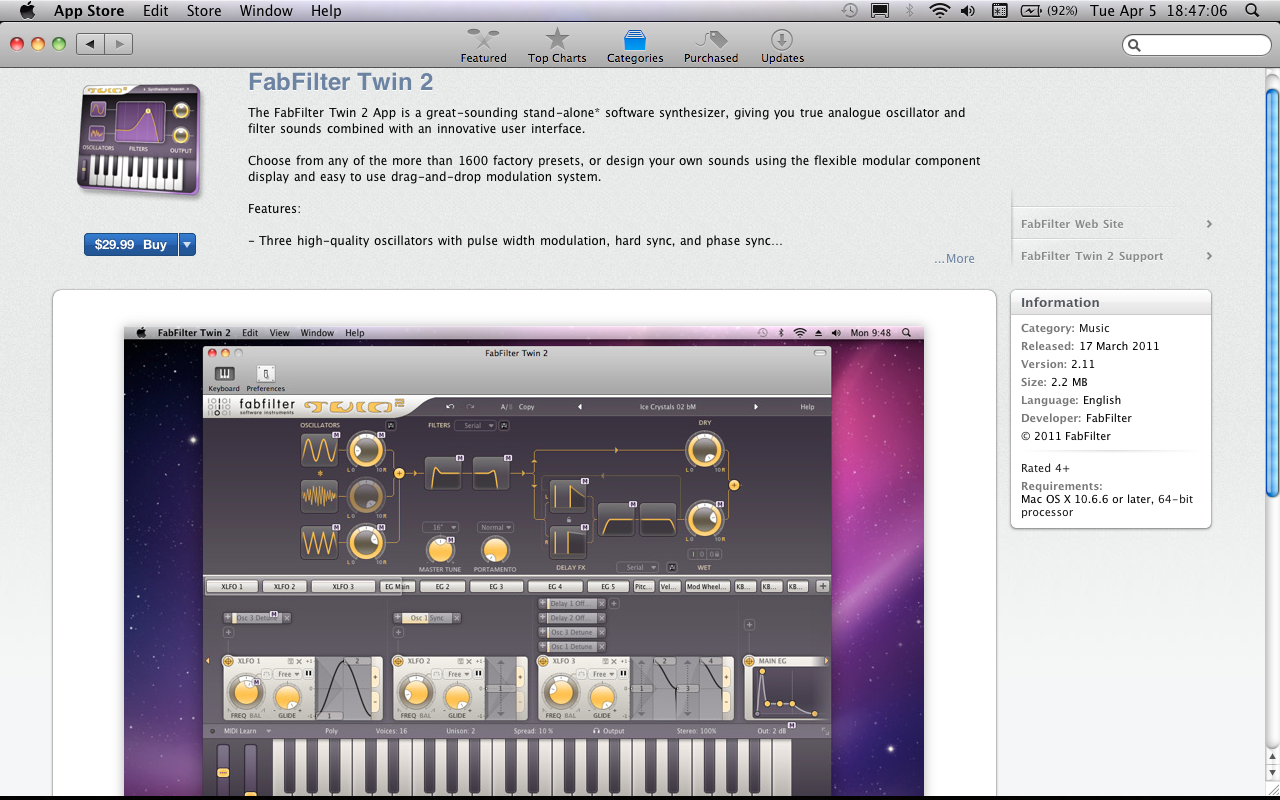The width and height of the screenshot is (1280, 800).
Task: Open the Purchased section
Action: [x=711, y=45]
